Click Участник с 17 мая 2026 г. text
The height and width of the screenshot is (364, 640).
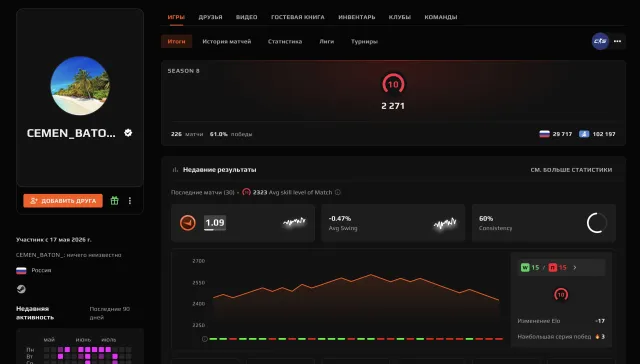[54, 240]
